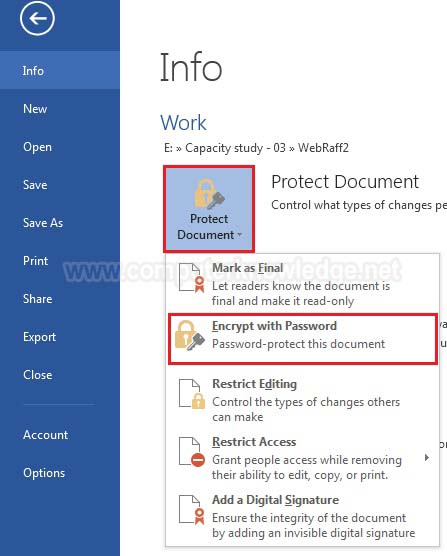Click the back arrow circle icon
The image size is (447, 556).
point(37,18)
